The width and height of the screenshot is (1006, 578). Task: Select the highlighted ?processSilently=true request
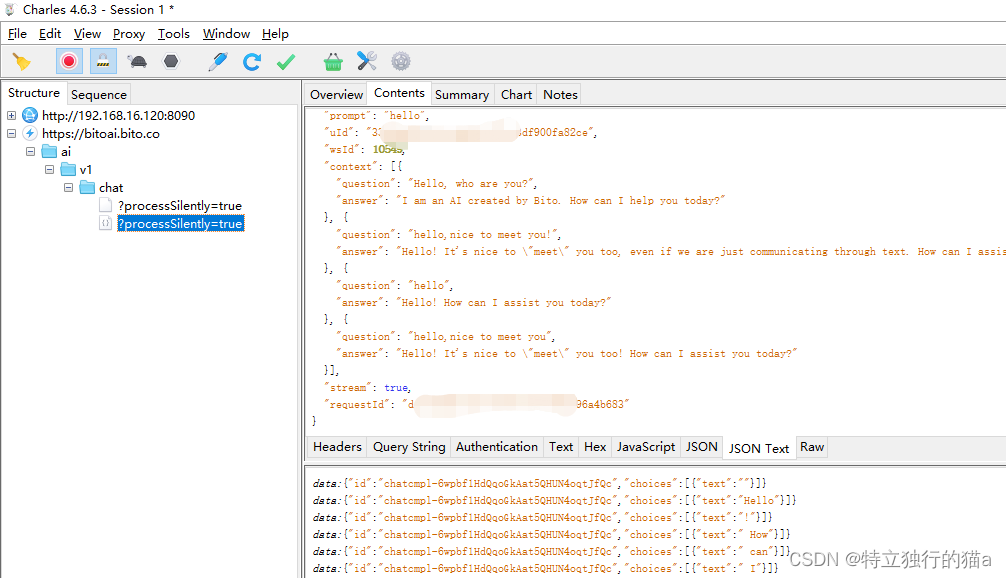click(x=180, y=223)
